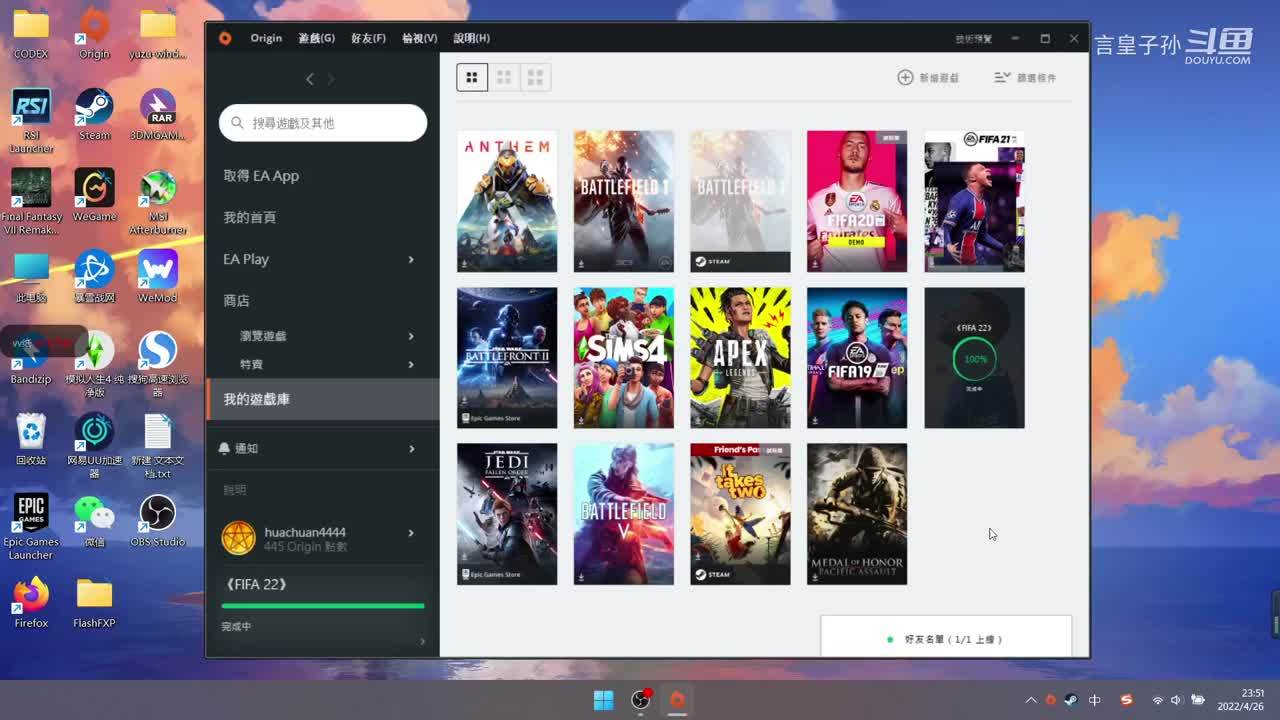Open Jedi Fallen Order tile
1280x720 pixels.
(x=507, y=514)
